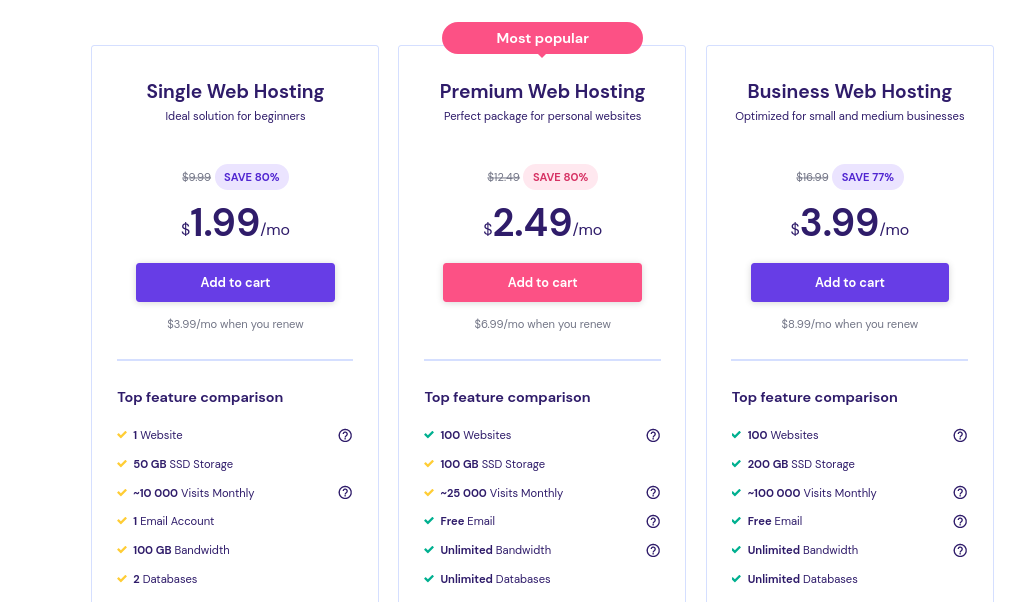The image size is (1019, 602).
Task: Click the Premium plan SAVE 80% badge
Action: [x=560, y=177]
